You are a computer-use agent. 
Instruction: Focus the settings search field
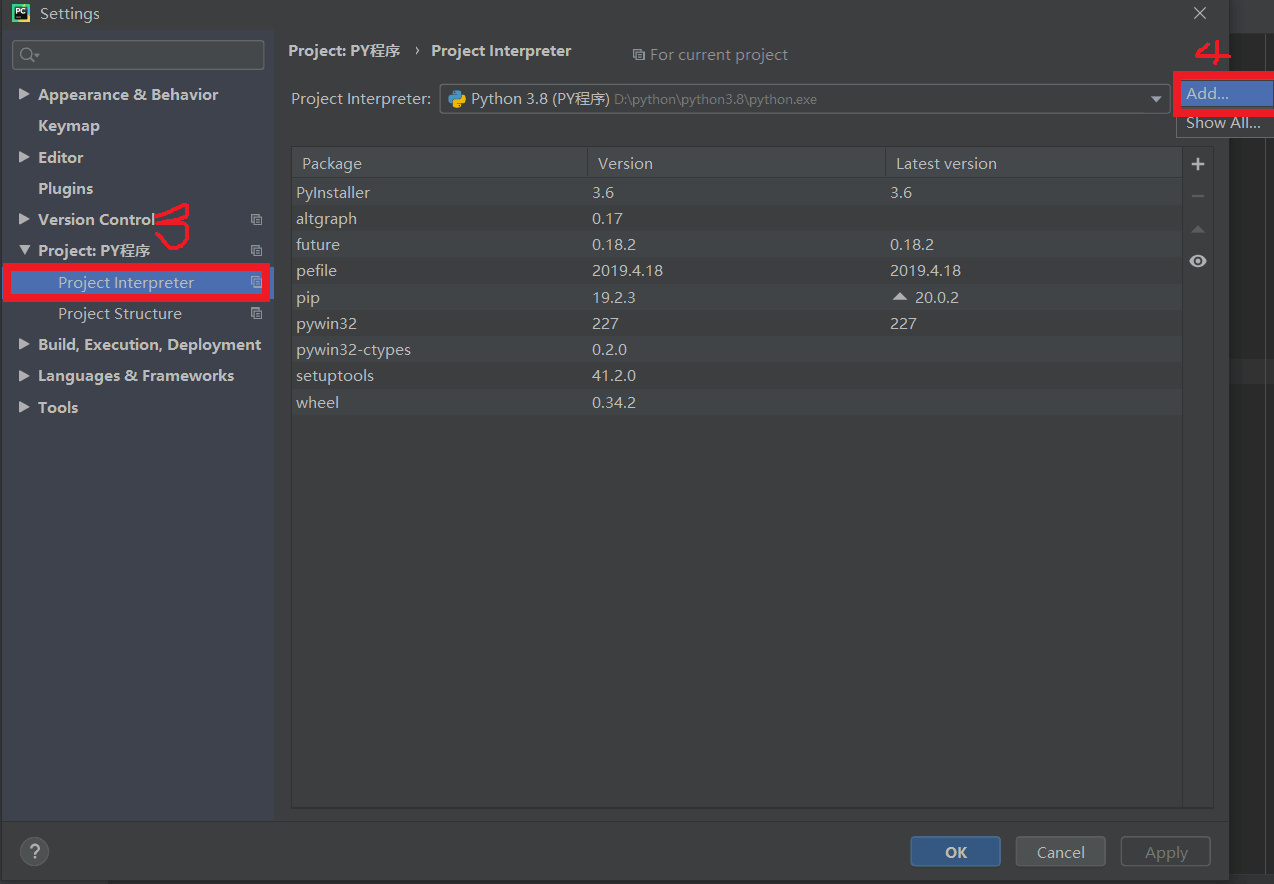tap(138, 55)
